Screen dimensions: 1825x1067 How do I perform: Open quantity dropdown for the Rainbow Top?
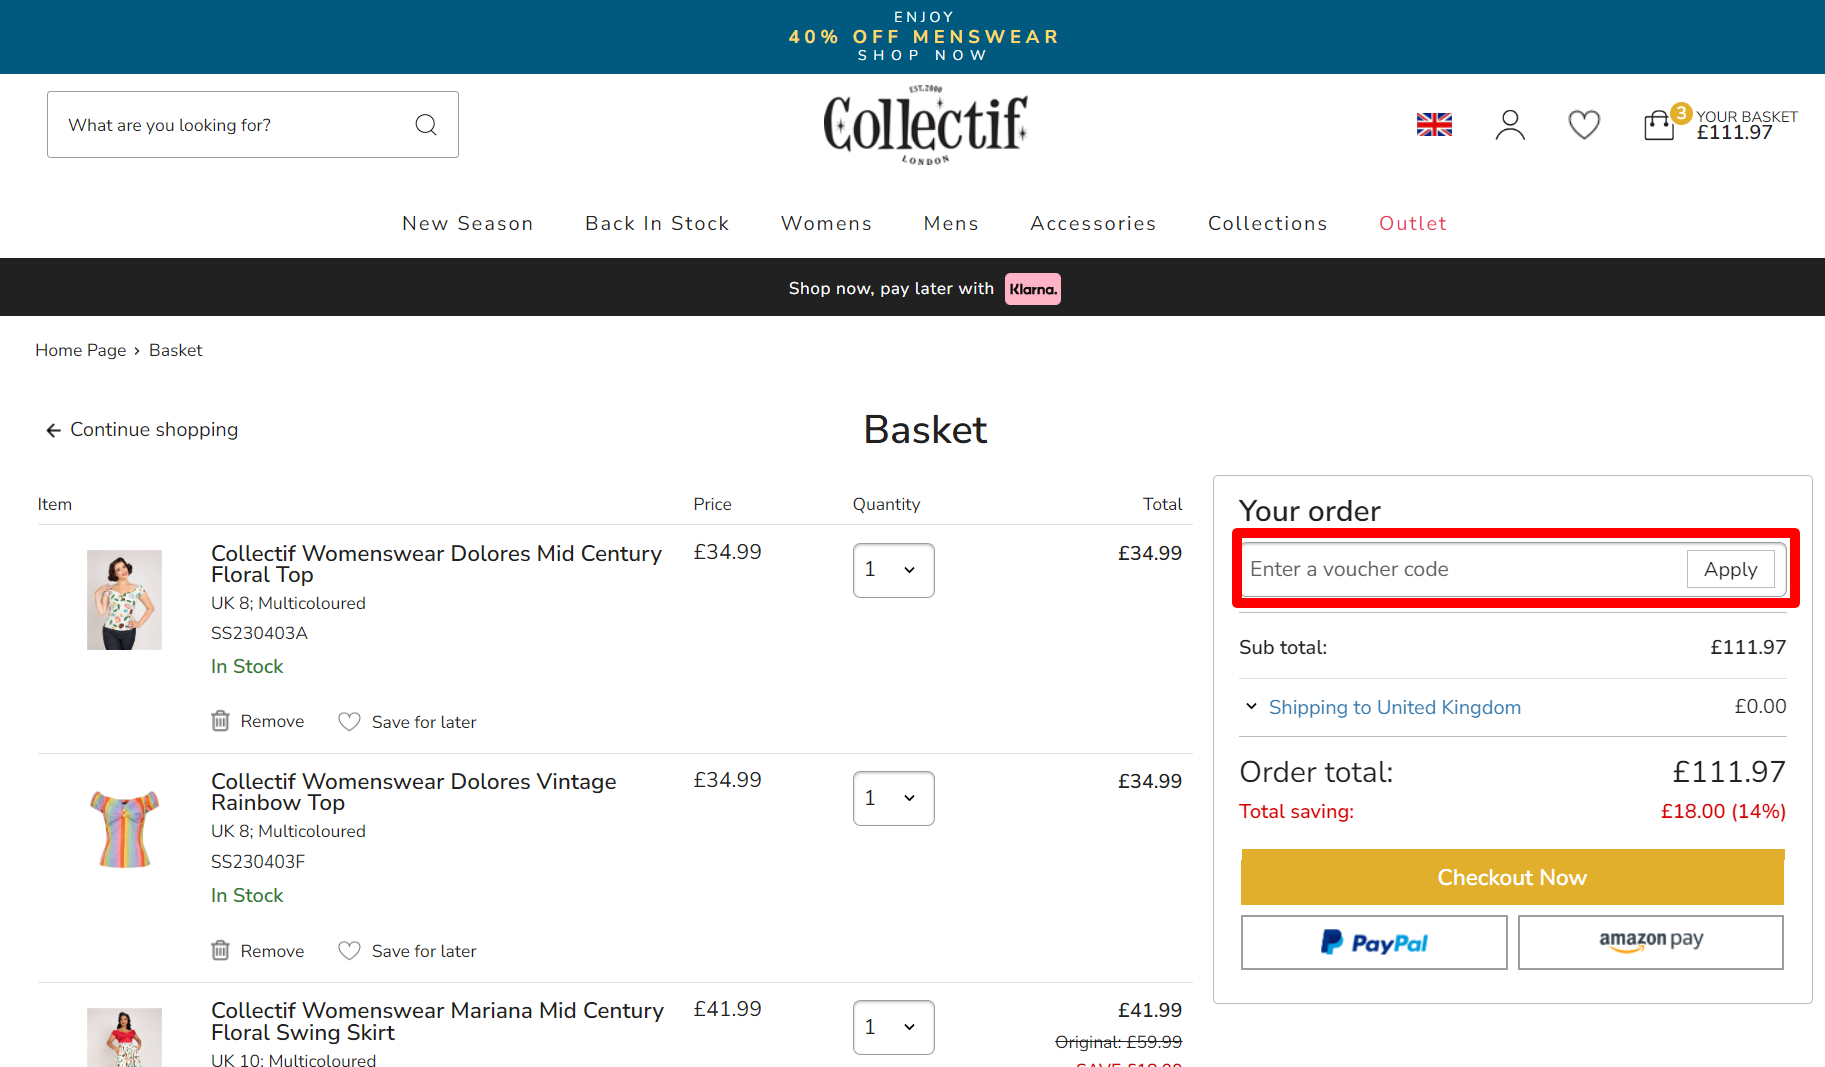pos(893,798)
